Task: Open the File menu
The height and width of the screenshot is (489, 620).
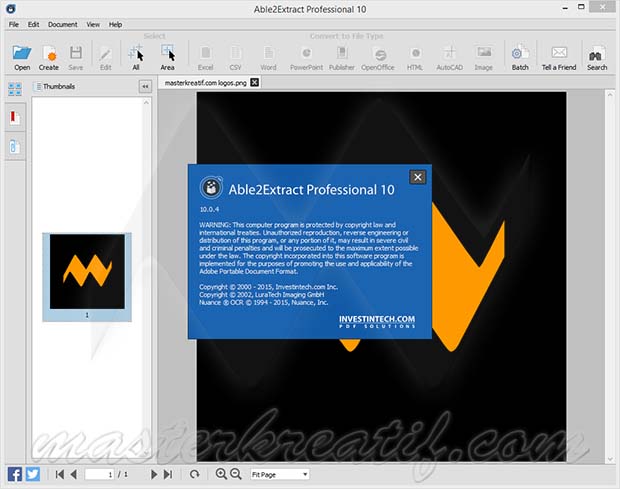Action: pyautogui.click(x=14, y=25)
